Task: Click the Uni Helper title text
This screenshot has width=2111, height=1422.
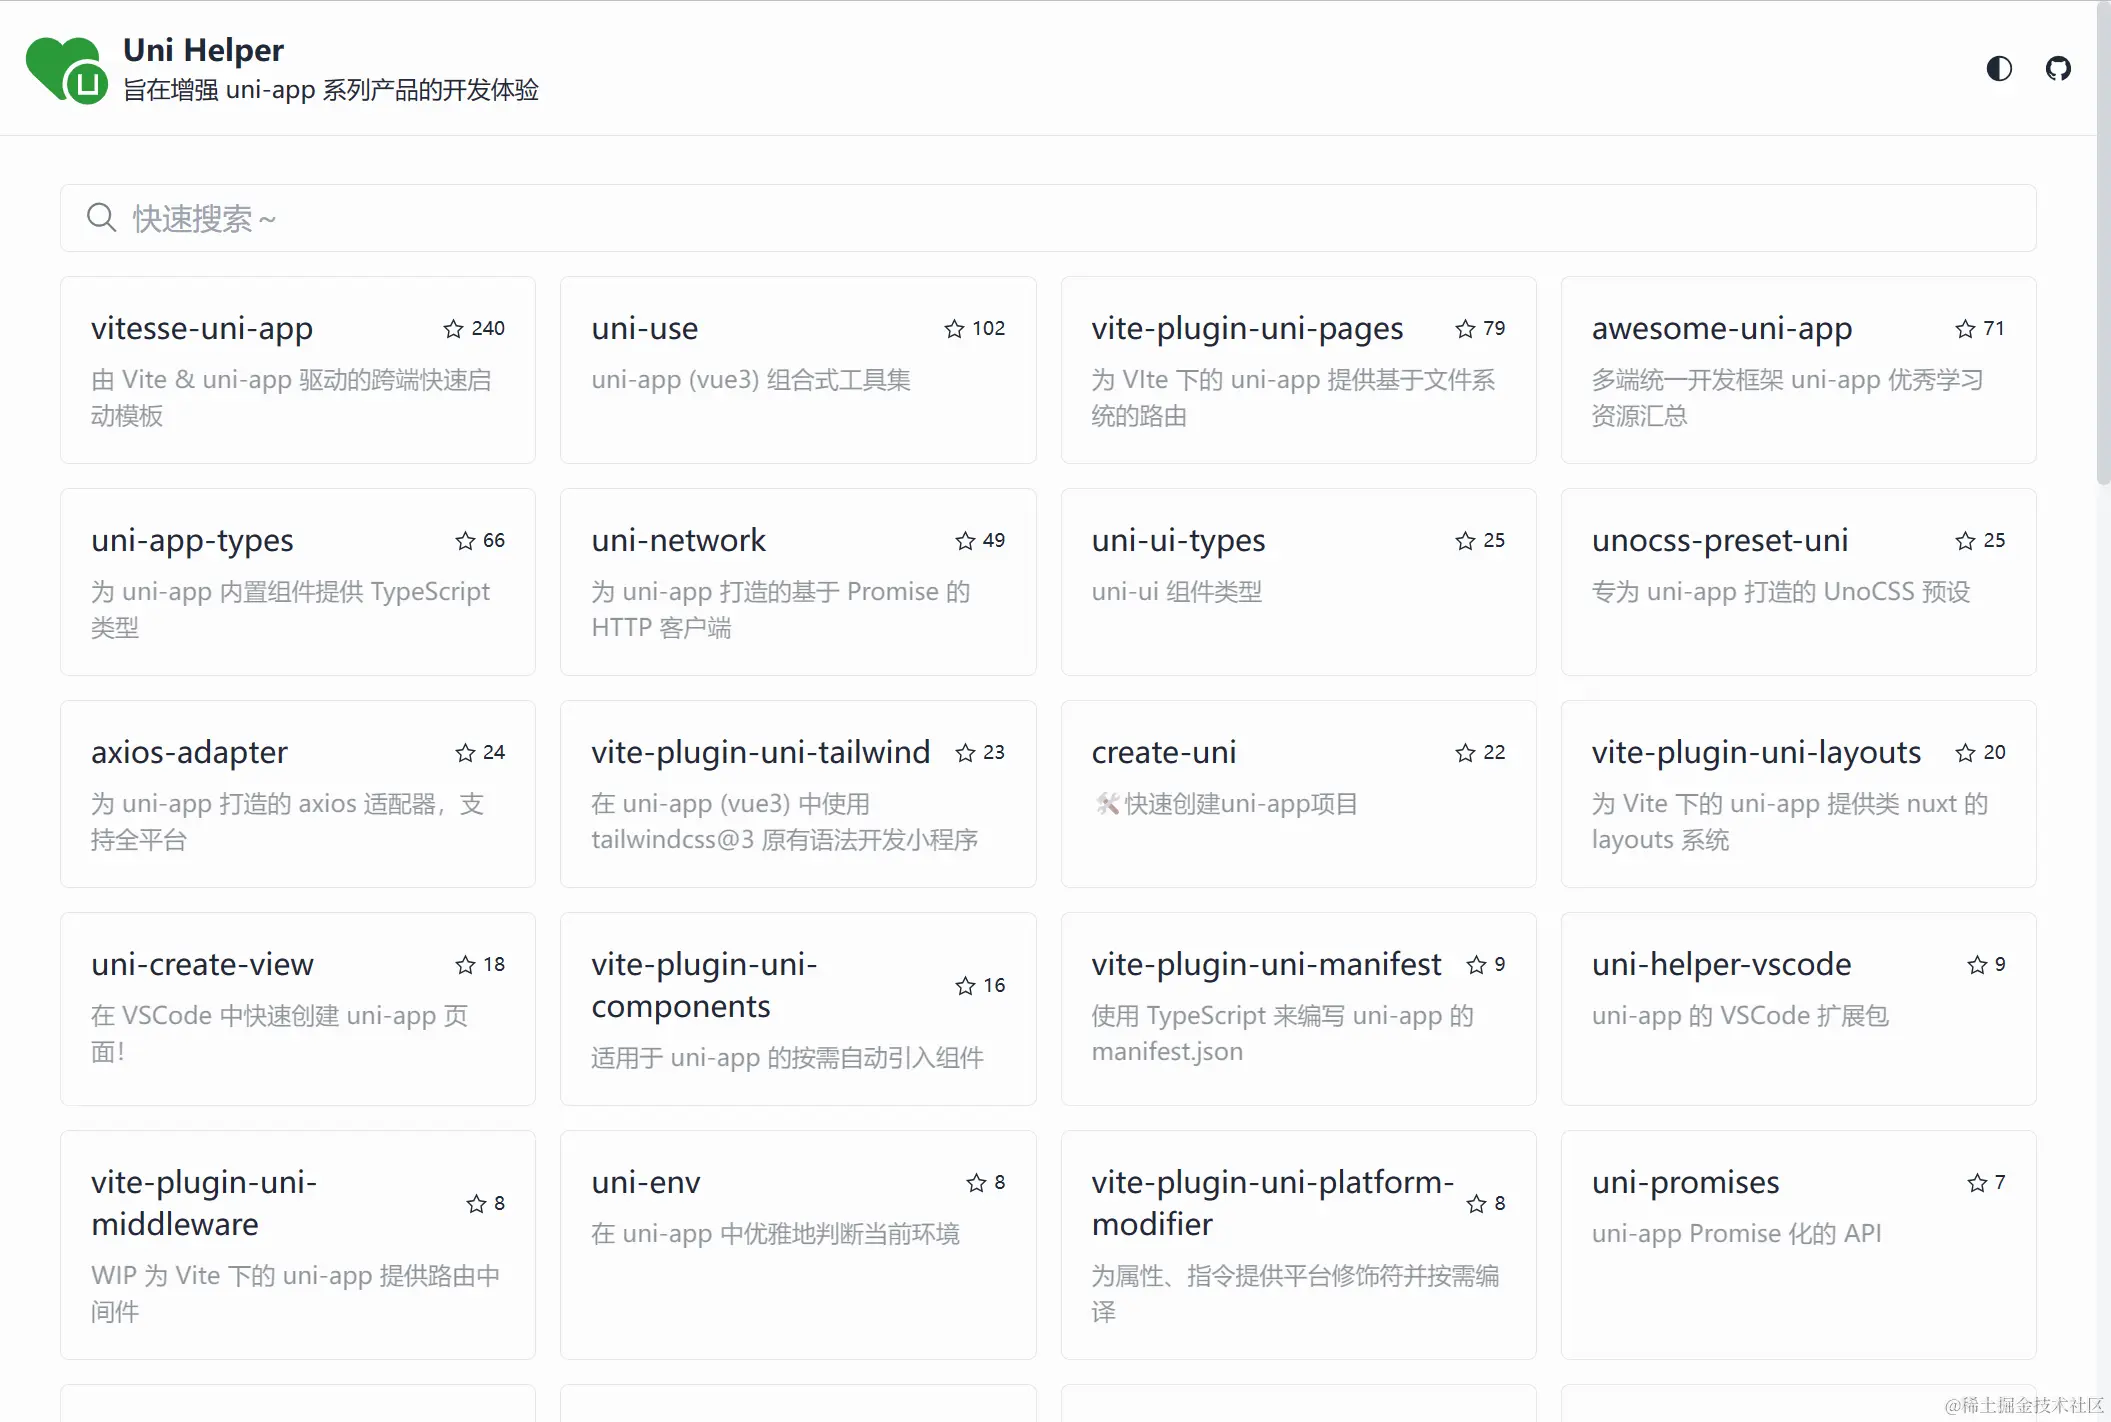Action: pyautogui.click(x=203, y=50)
